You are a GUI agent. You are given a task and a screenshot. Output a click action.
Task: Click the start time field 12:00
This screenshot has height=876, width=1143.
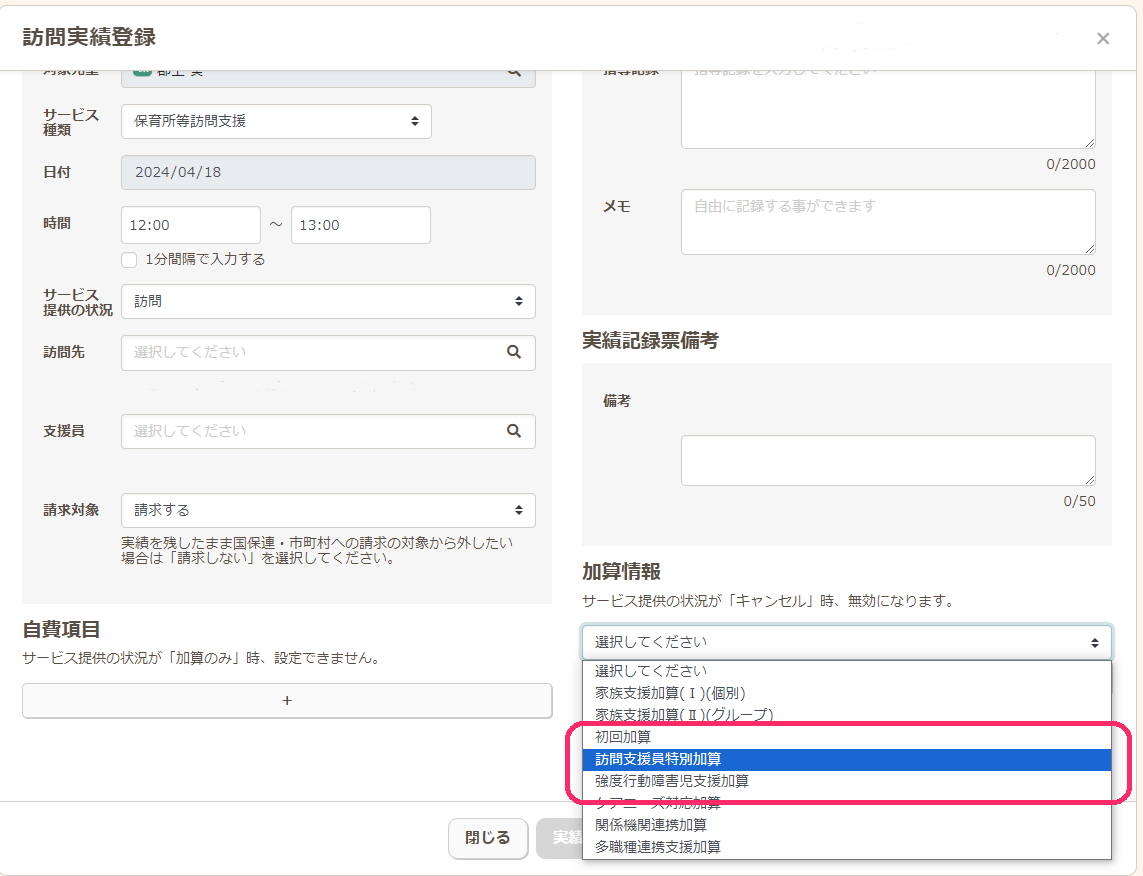tap(190, 225)
